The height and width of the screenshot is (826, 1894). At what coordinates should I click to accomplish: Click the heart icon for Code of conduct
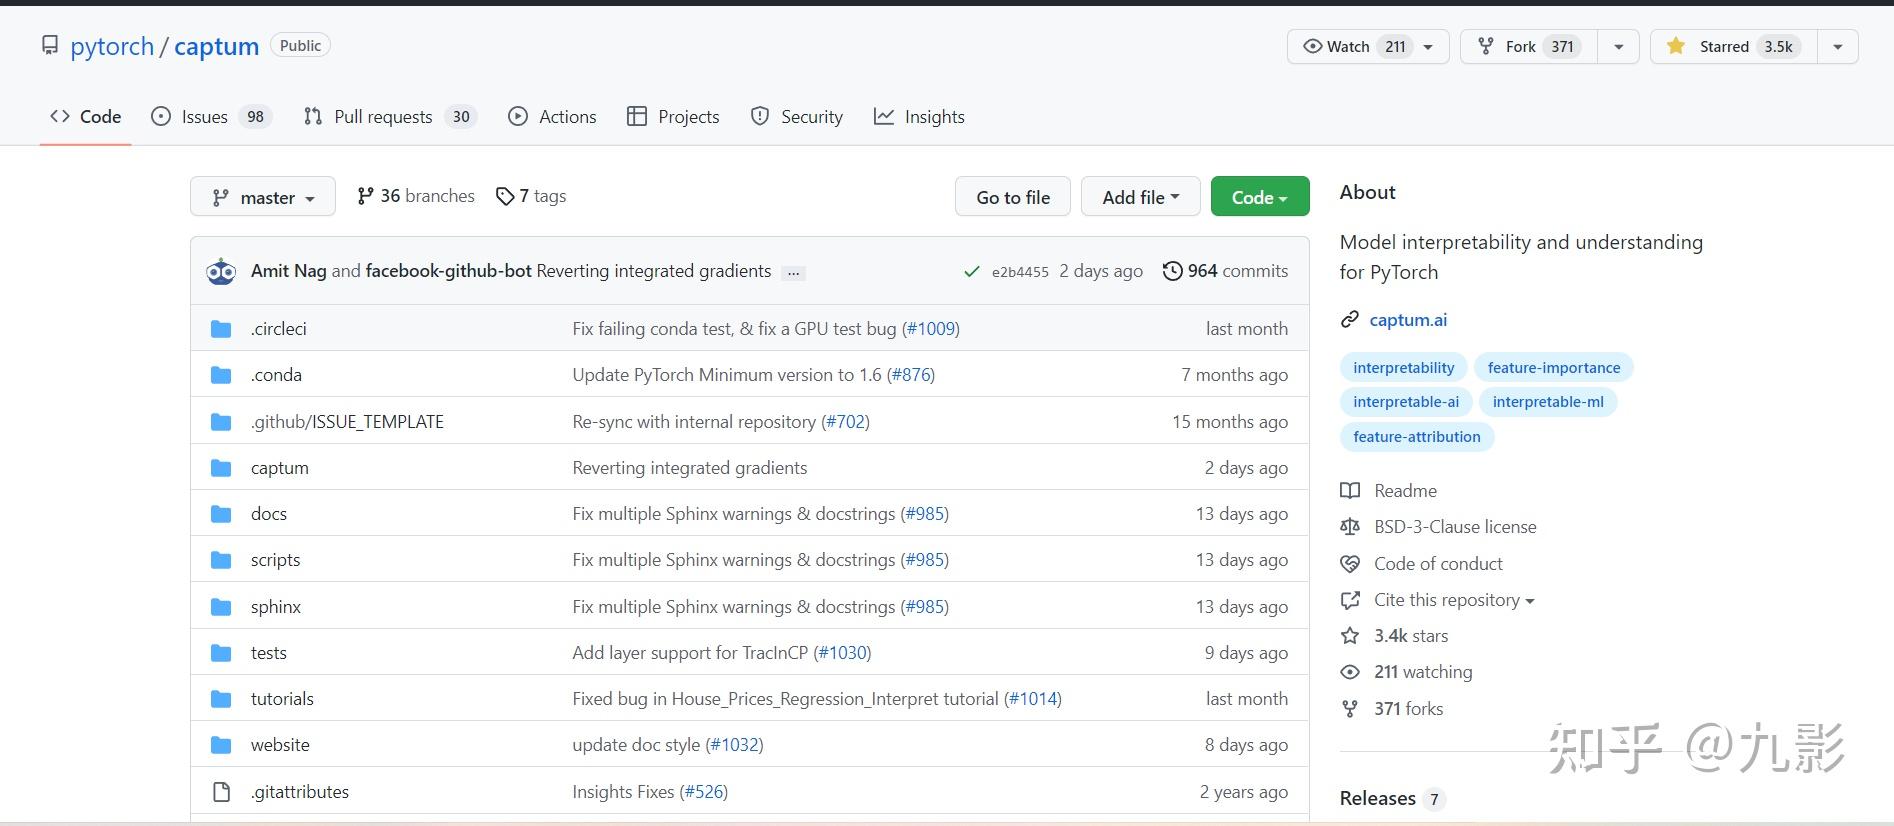pyautogui.click(x=1350, y=564)
